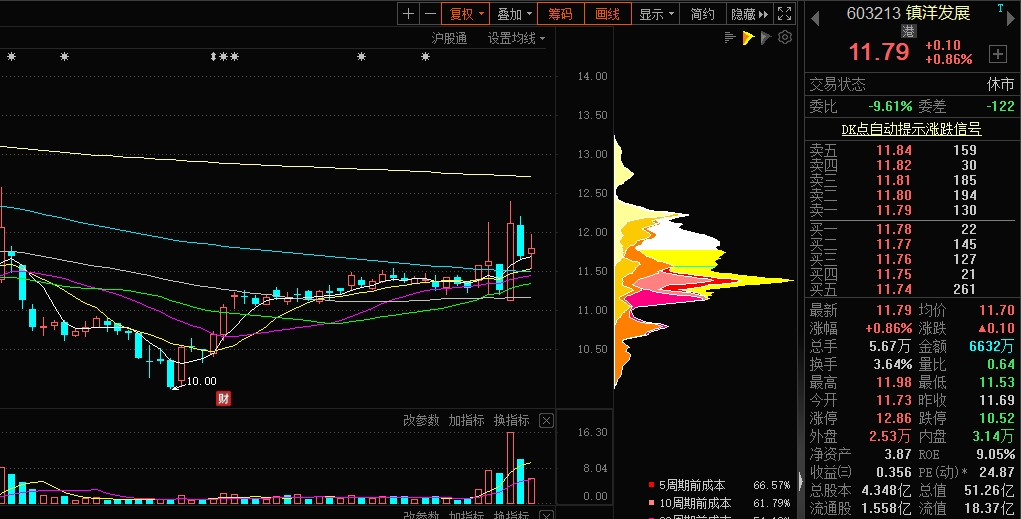Toggle the 筹码 chip distribution view

560,14
